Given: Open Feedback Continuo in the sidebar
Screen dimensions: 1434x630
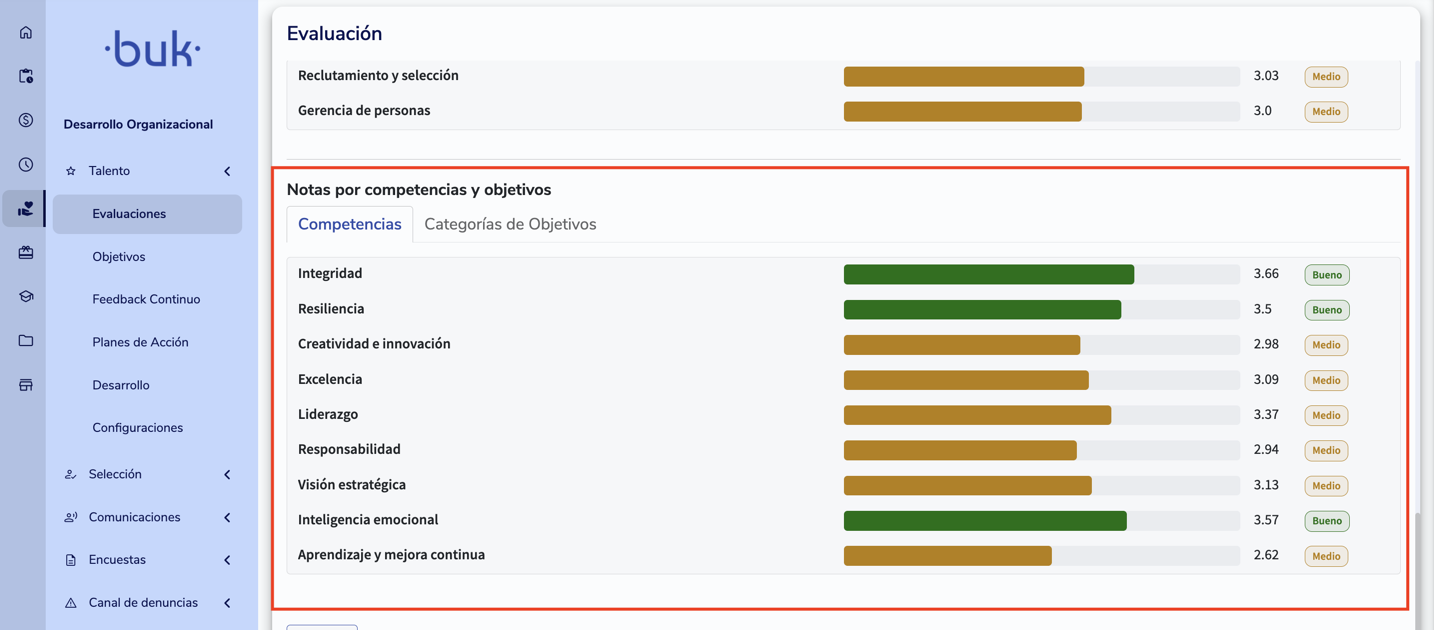Looking at the screenshot, I should click(146, 299).
